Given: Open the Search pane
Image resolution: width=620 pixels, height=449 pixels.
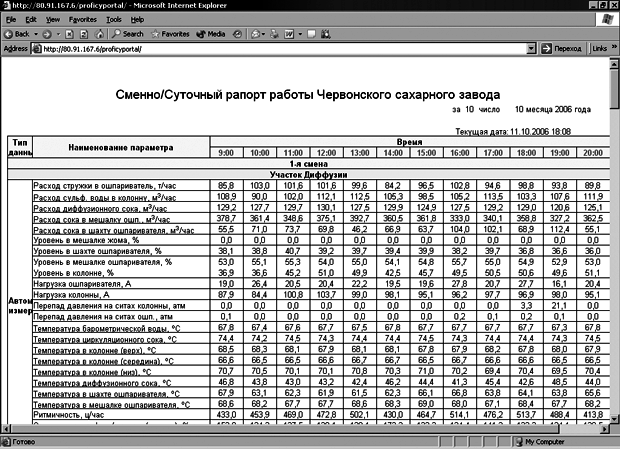Looking at the screenshot, I should (x=127, y=34).
